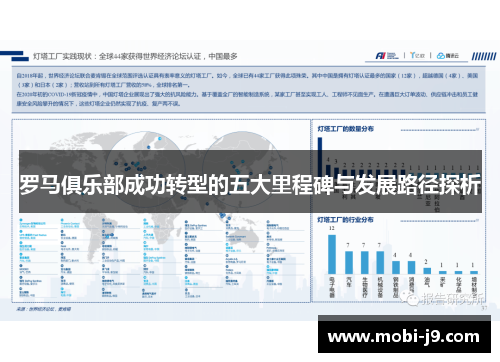Click the blue intro paragraph starting 自2018年起
Screen dimensions: 500x362
tap(247, 89)
